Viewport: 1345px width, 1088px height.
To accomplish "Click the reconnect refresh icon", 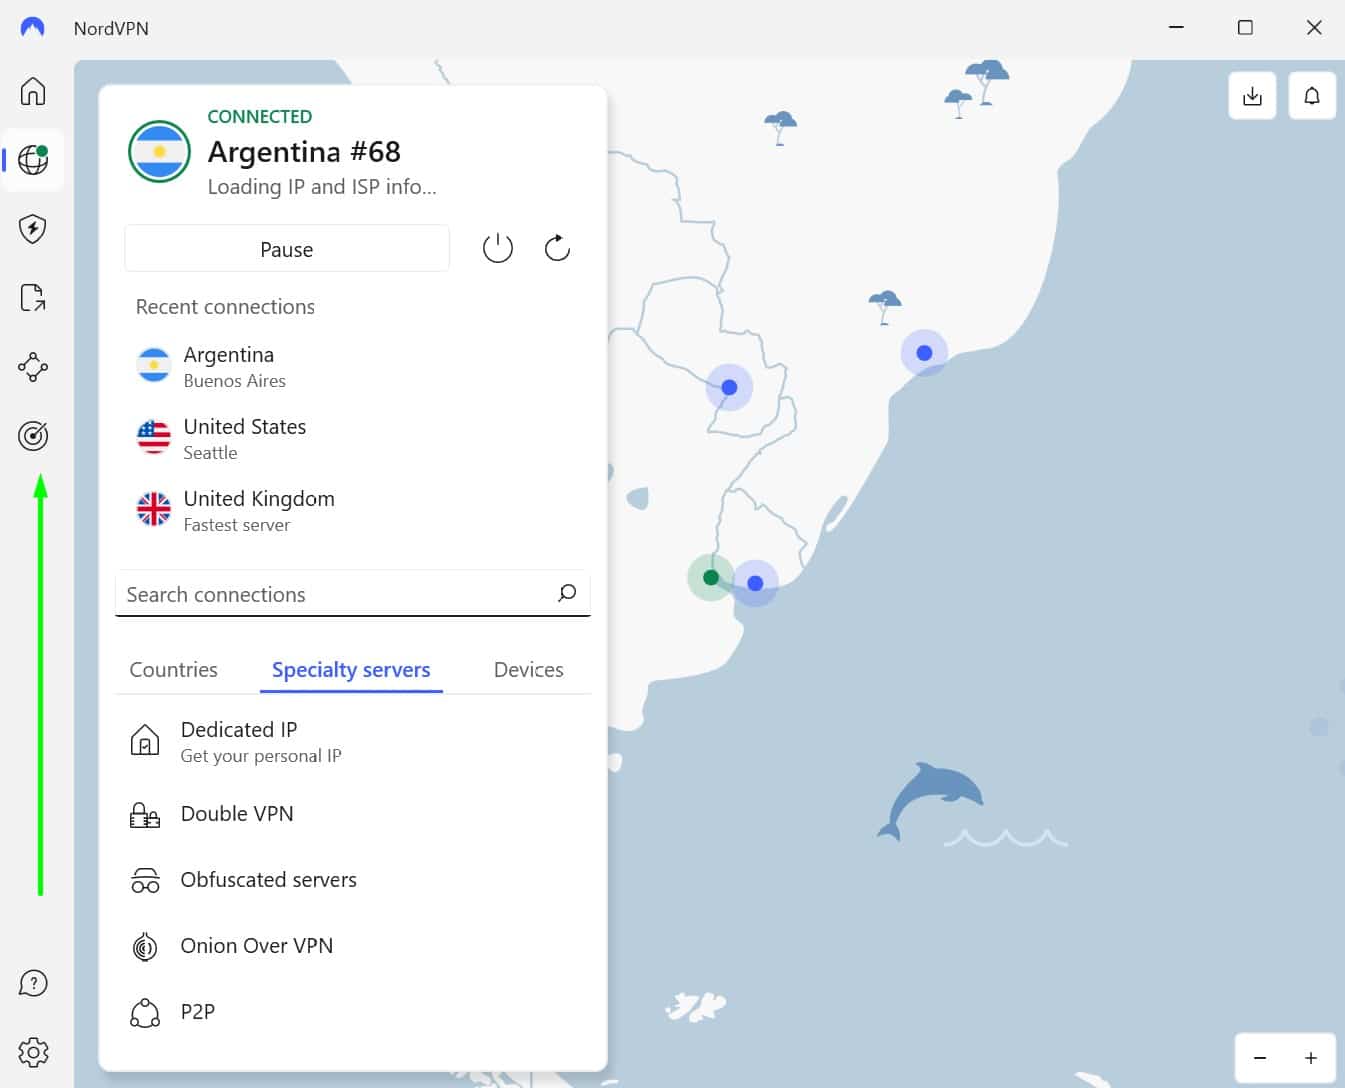I will 557,248.
